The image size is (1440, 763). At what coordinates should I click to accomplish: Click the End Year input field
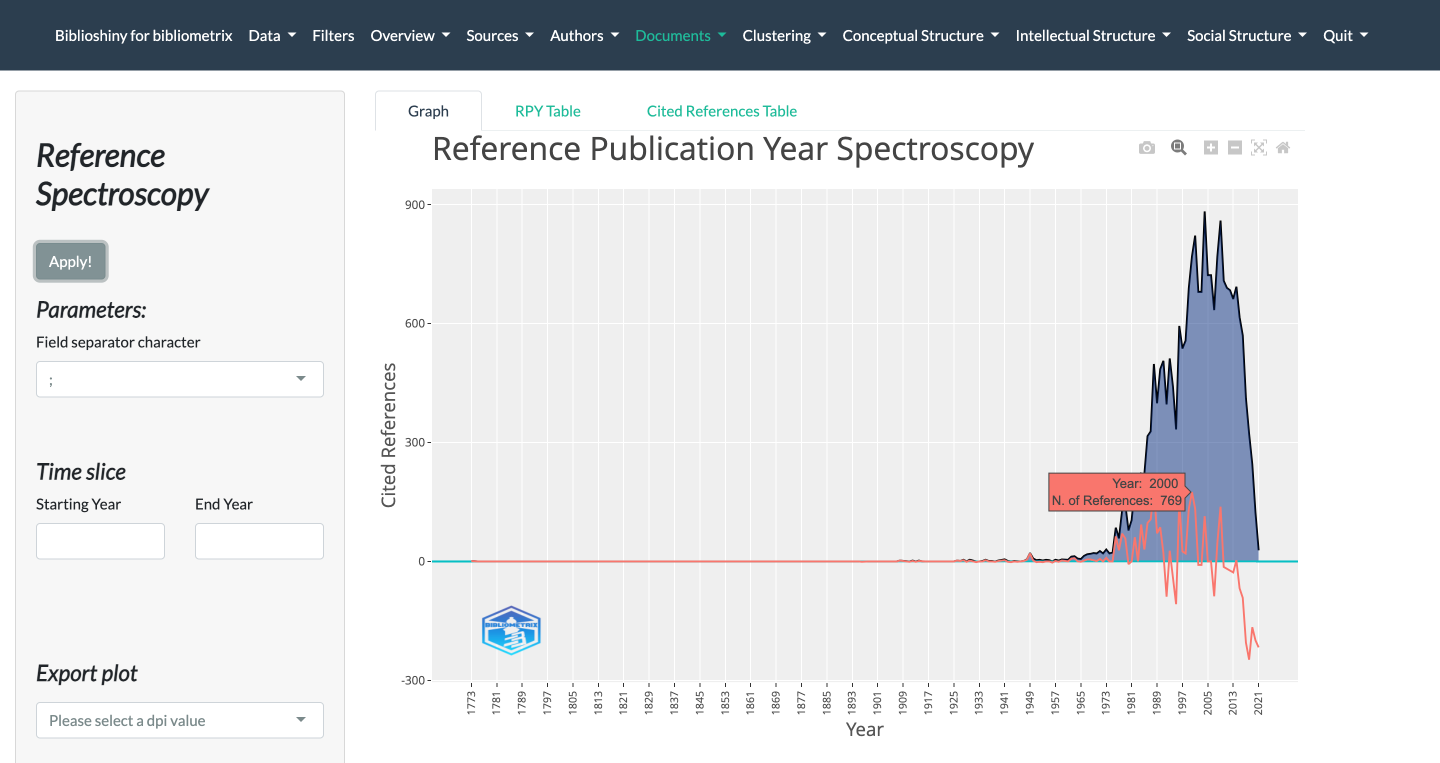(259, 541)
